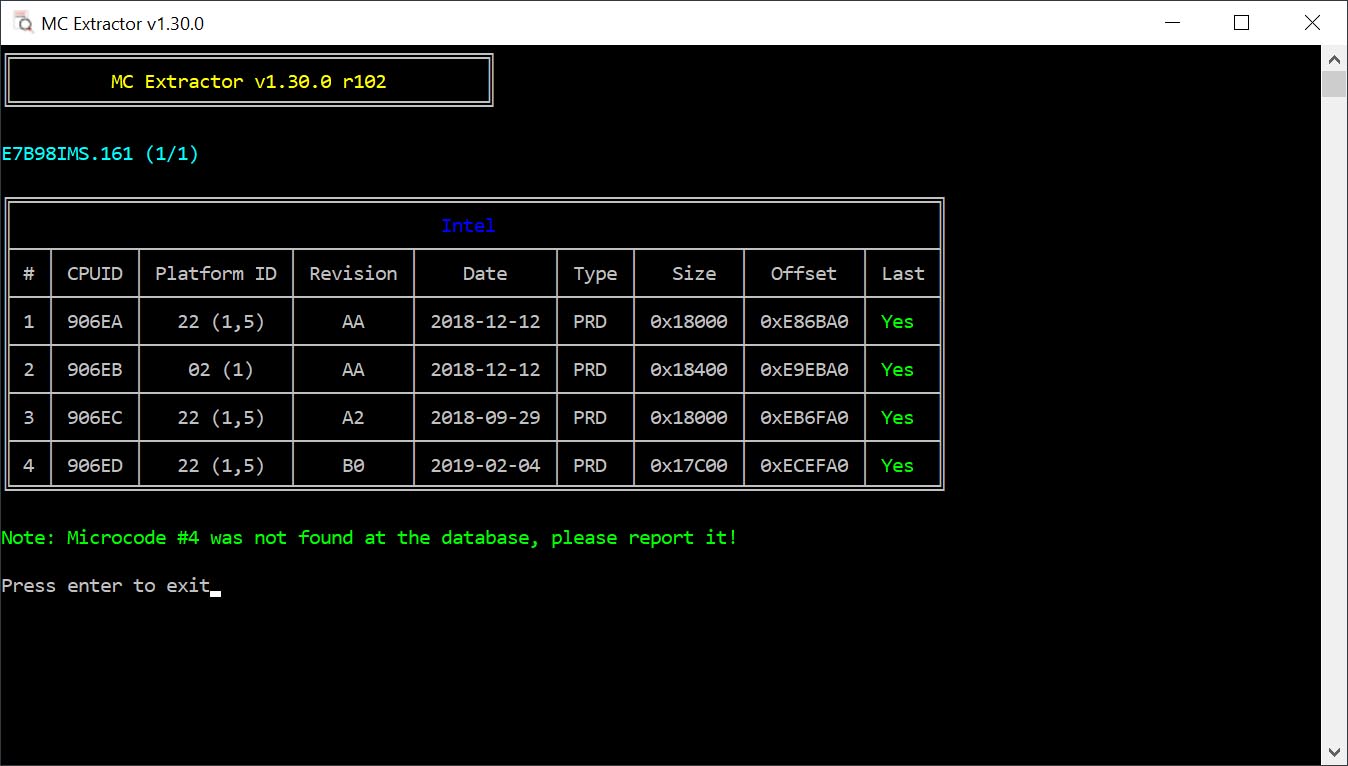Click size value 0x17C00

[x=689, y=465]
